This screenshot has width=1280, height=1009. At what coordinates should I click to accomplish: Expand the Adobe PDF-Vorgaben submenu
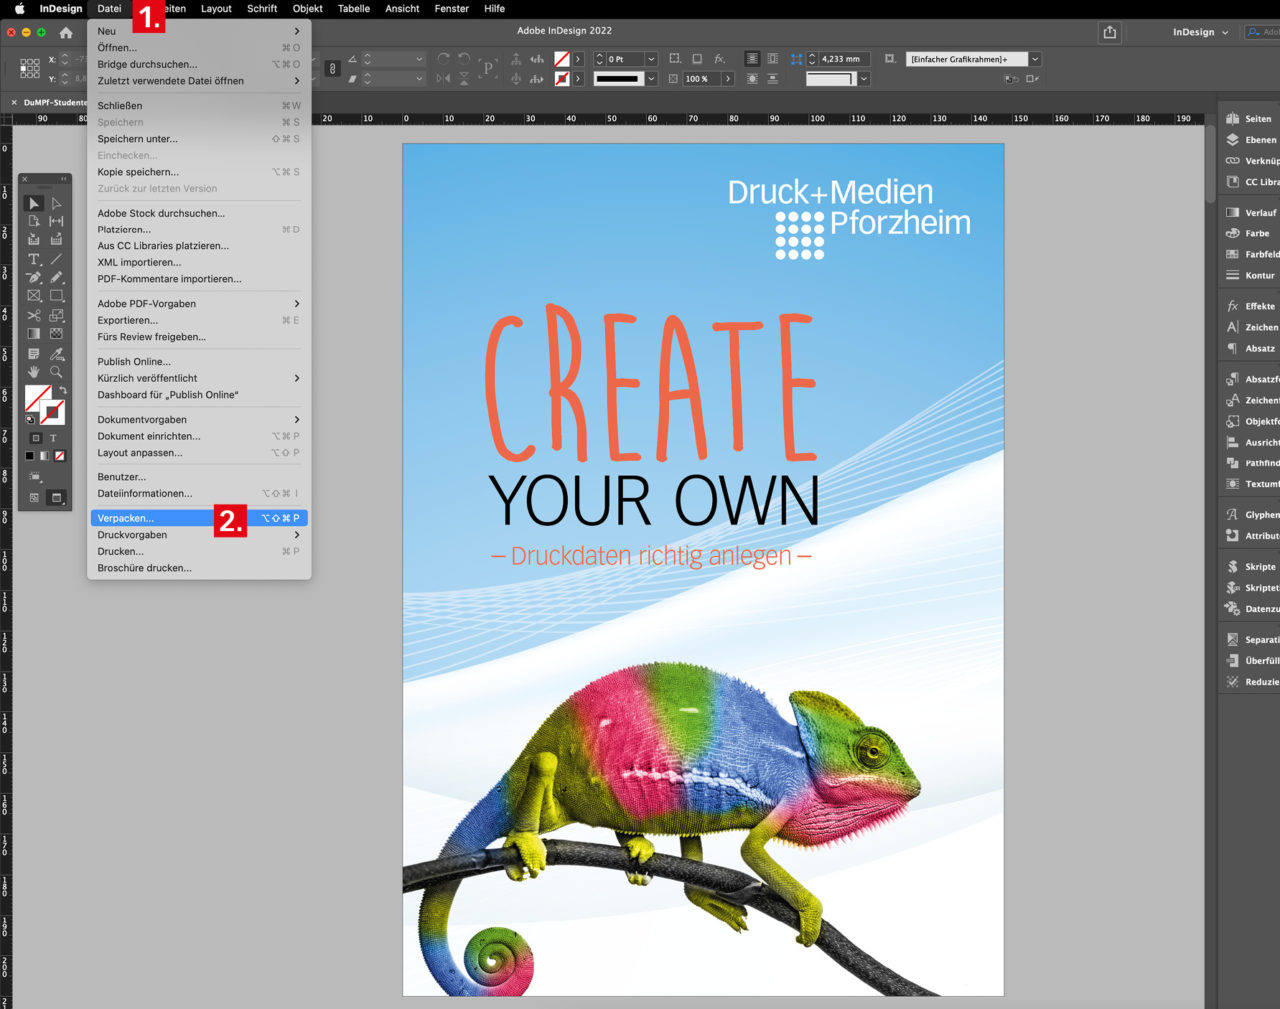(x=145, y=303)
